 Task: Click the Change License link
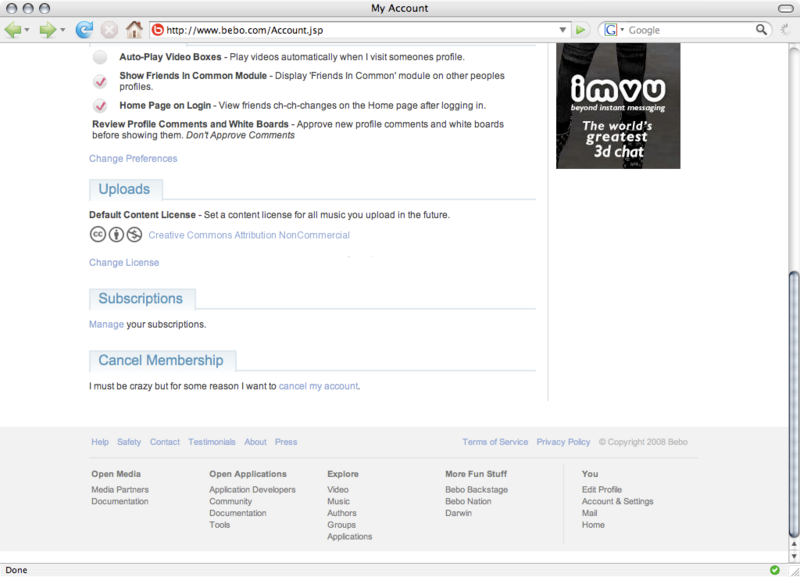tap(124, 263)
